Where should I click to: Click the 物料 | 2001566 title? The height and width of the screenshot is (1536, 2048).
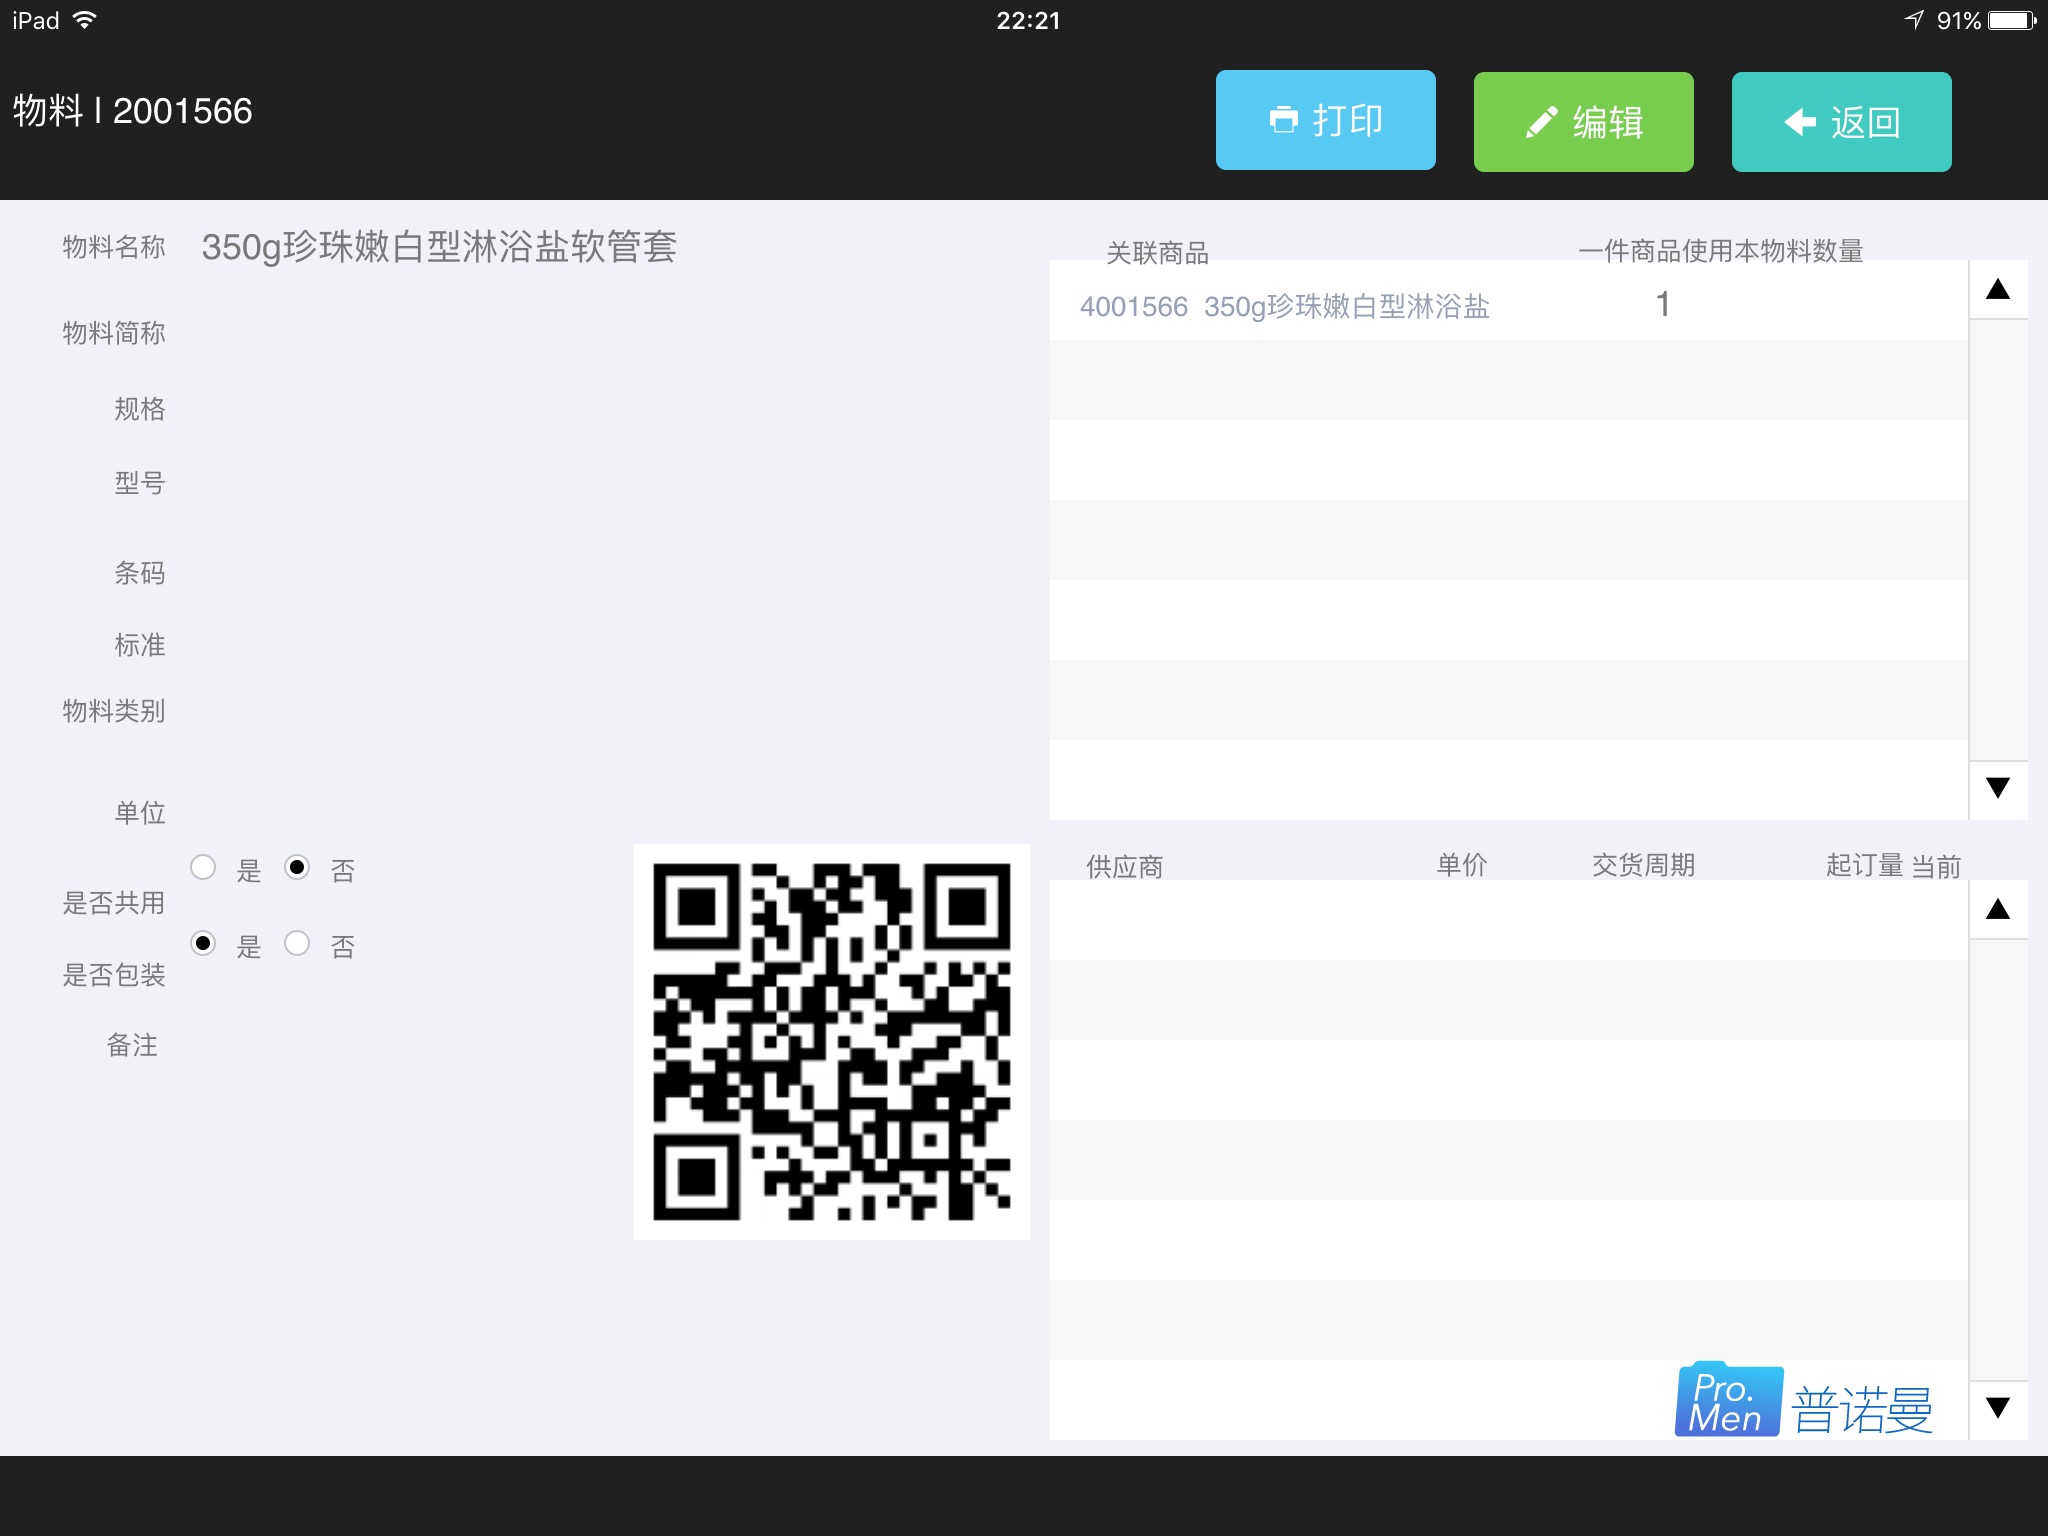[132, 111]
